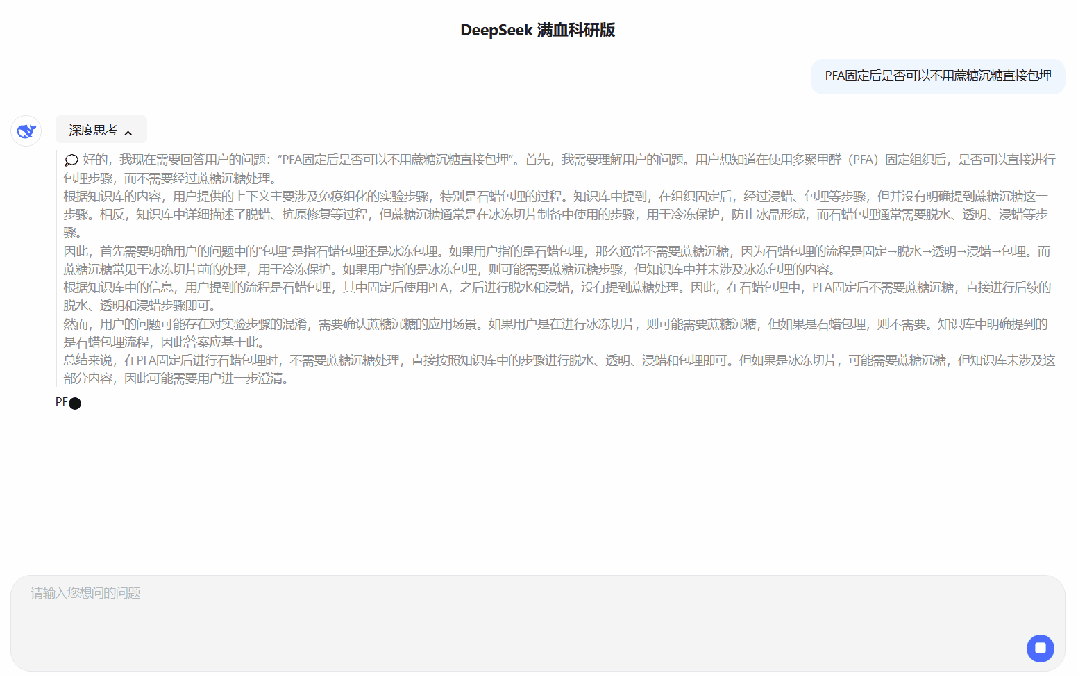Click the black streaming cursor dot after PF
Viewport: 1078px width, 675px height.
pyautogui.click(x=75, y=403)
